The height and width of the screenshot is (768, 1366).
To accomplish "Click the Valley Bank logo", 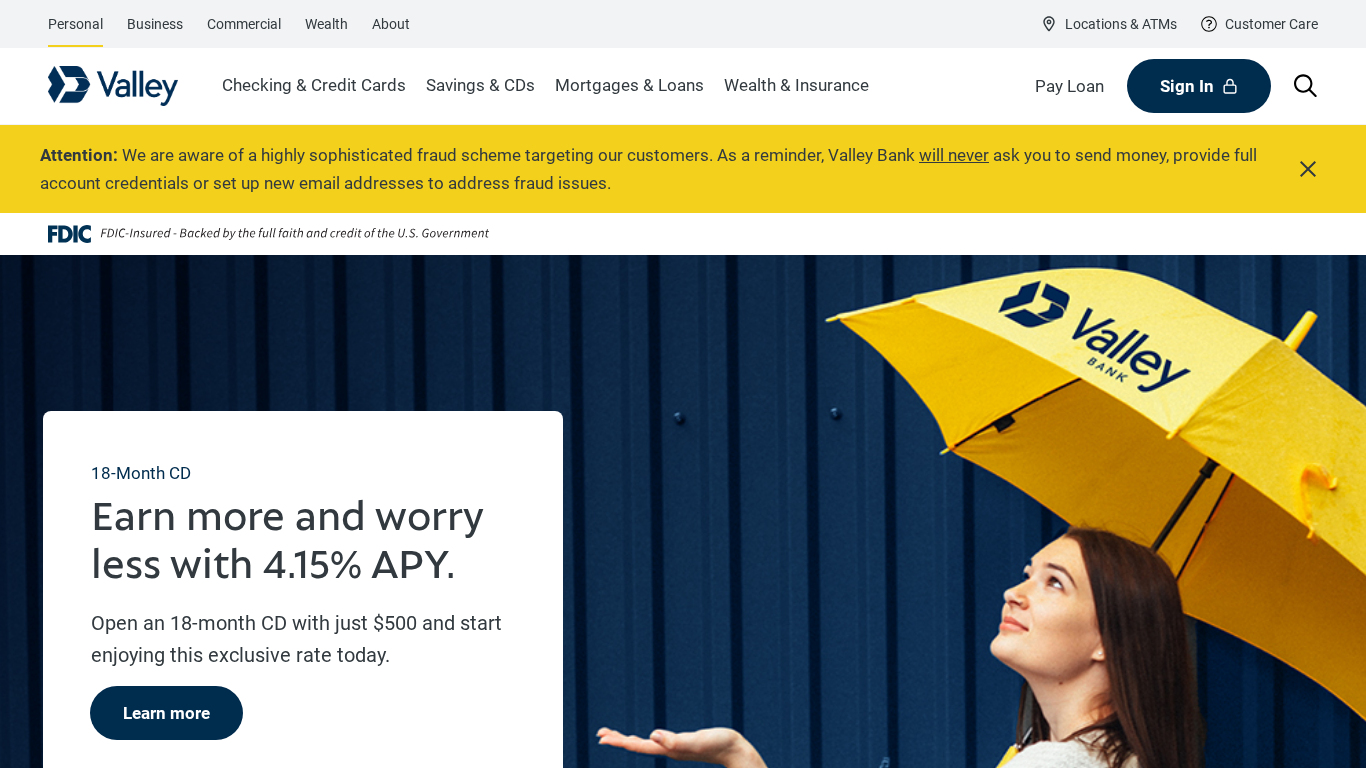I will click(x=112, y=86).
